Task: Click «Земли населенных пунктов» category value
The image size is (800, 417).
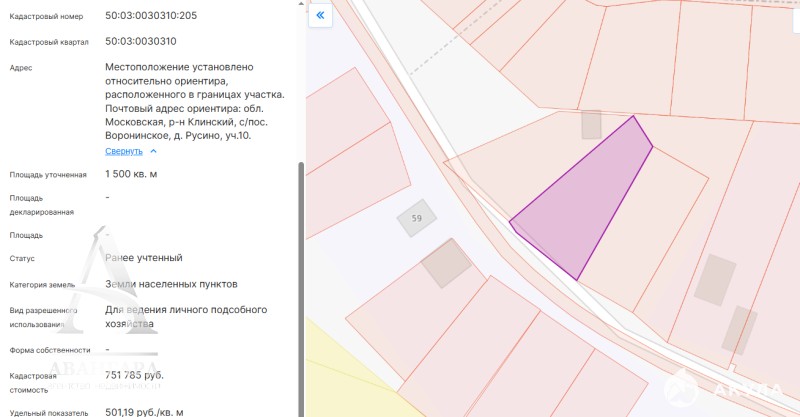Action: 171,284
